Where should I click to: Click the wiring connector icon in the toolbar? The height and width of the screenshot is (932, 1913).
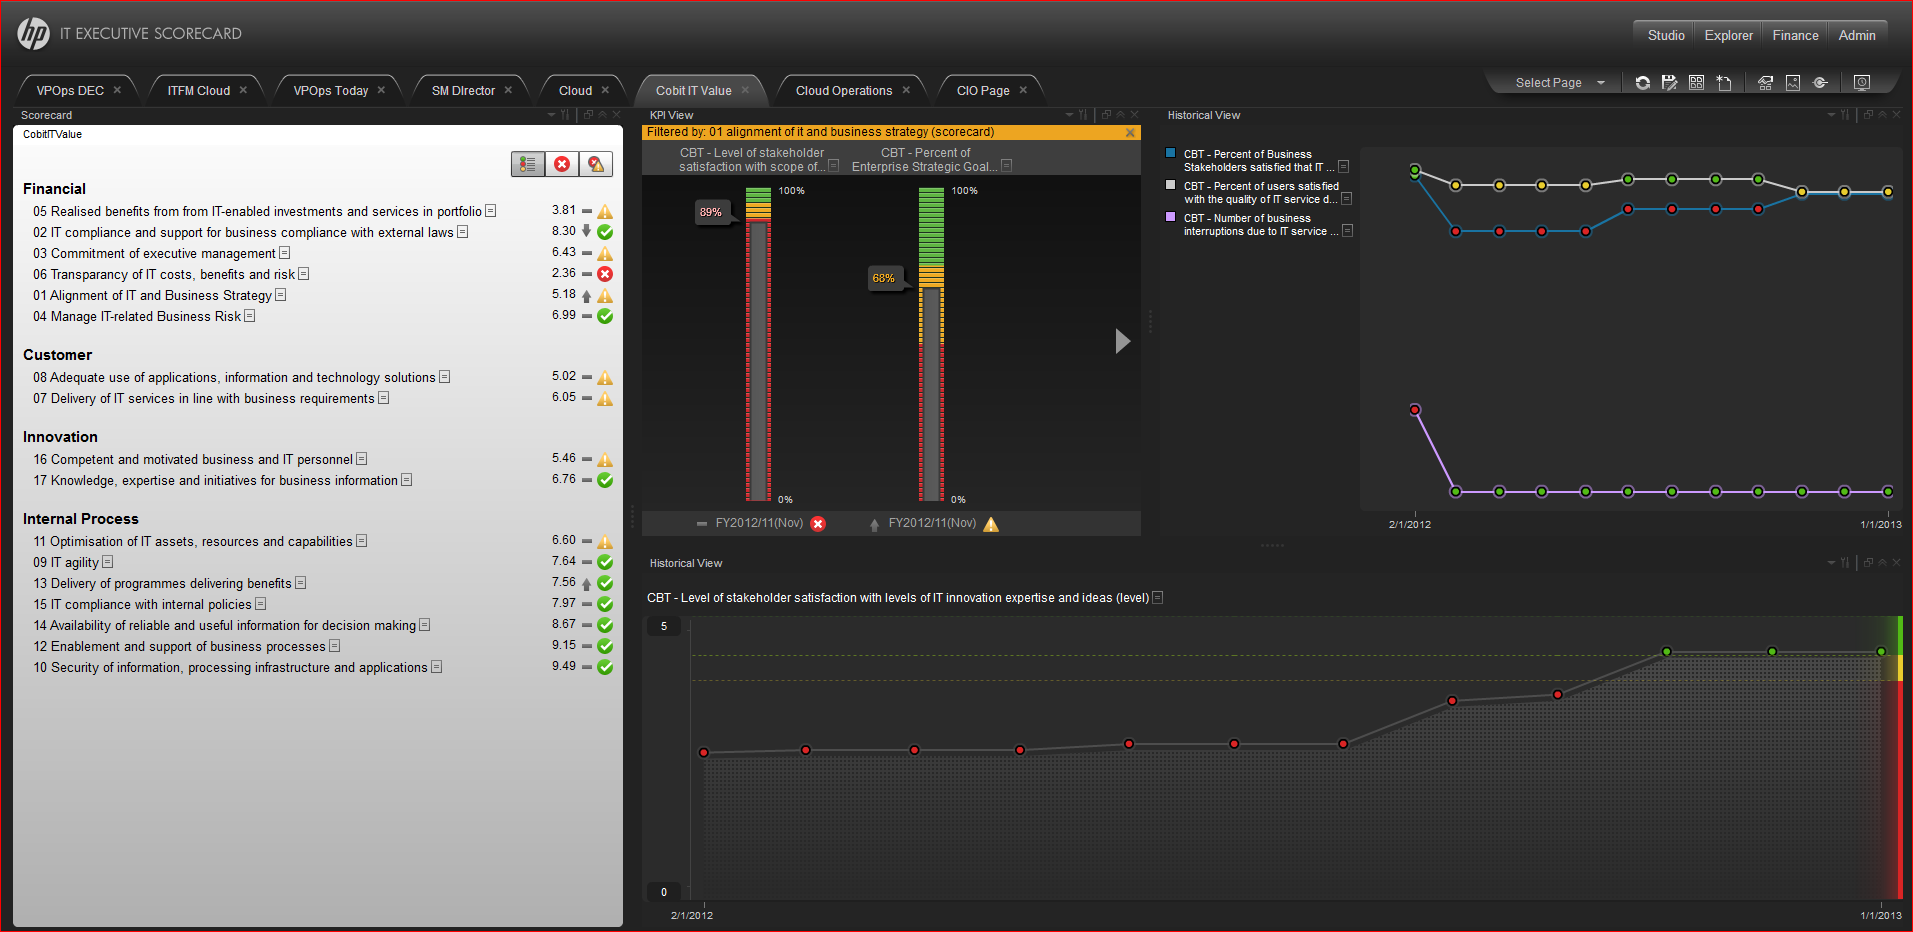click(1820, 83)
